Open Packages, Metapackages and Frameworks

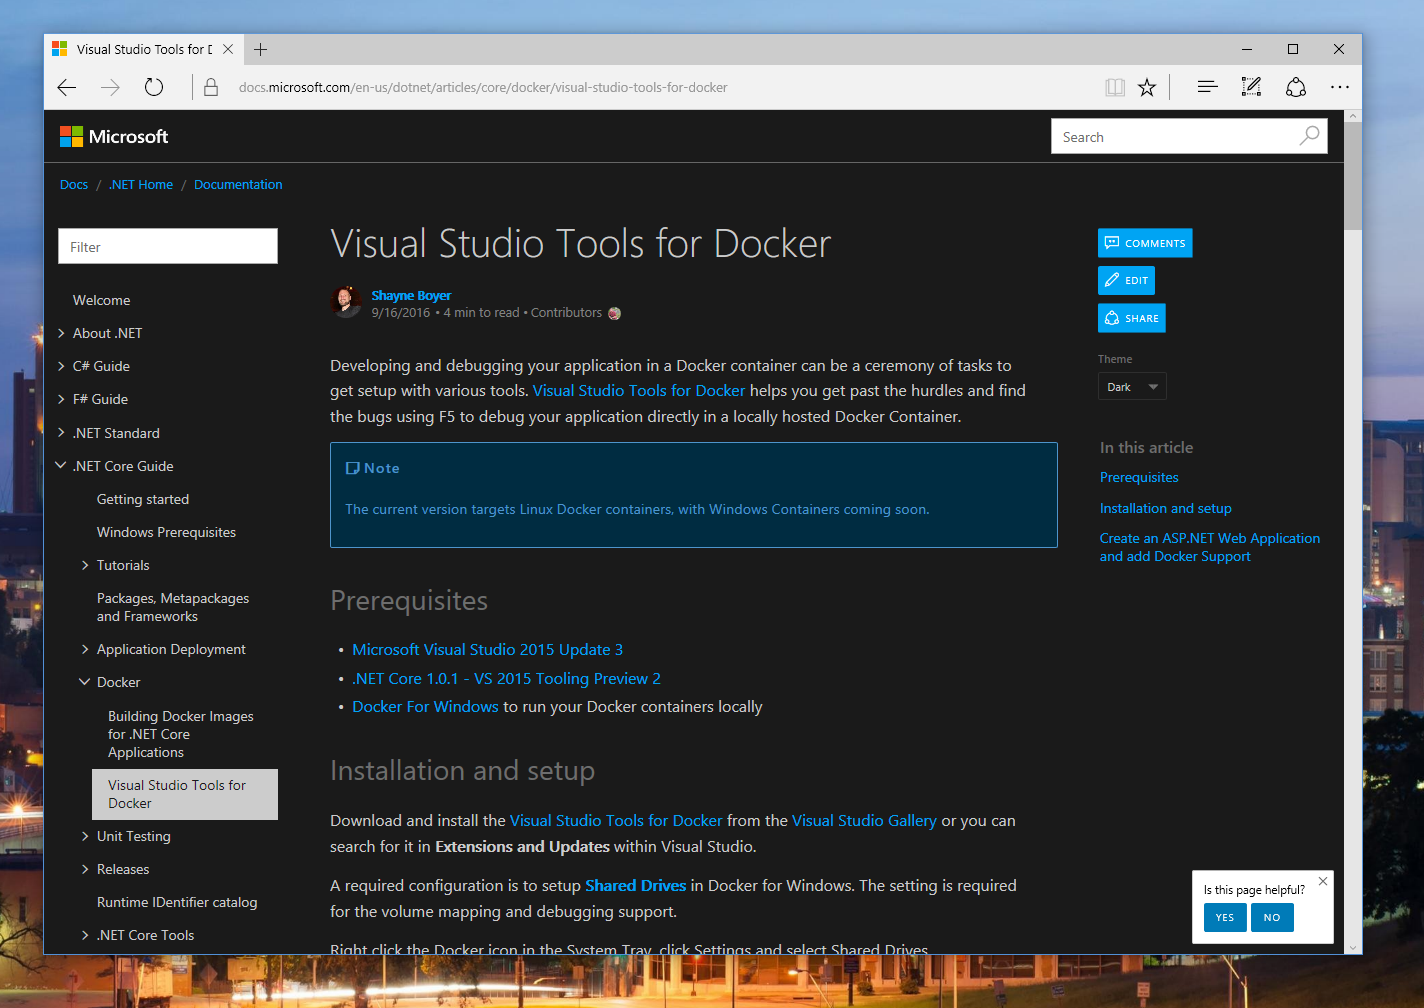[173, 607]
